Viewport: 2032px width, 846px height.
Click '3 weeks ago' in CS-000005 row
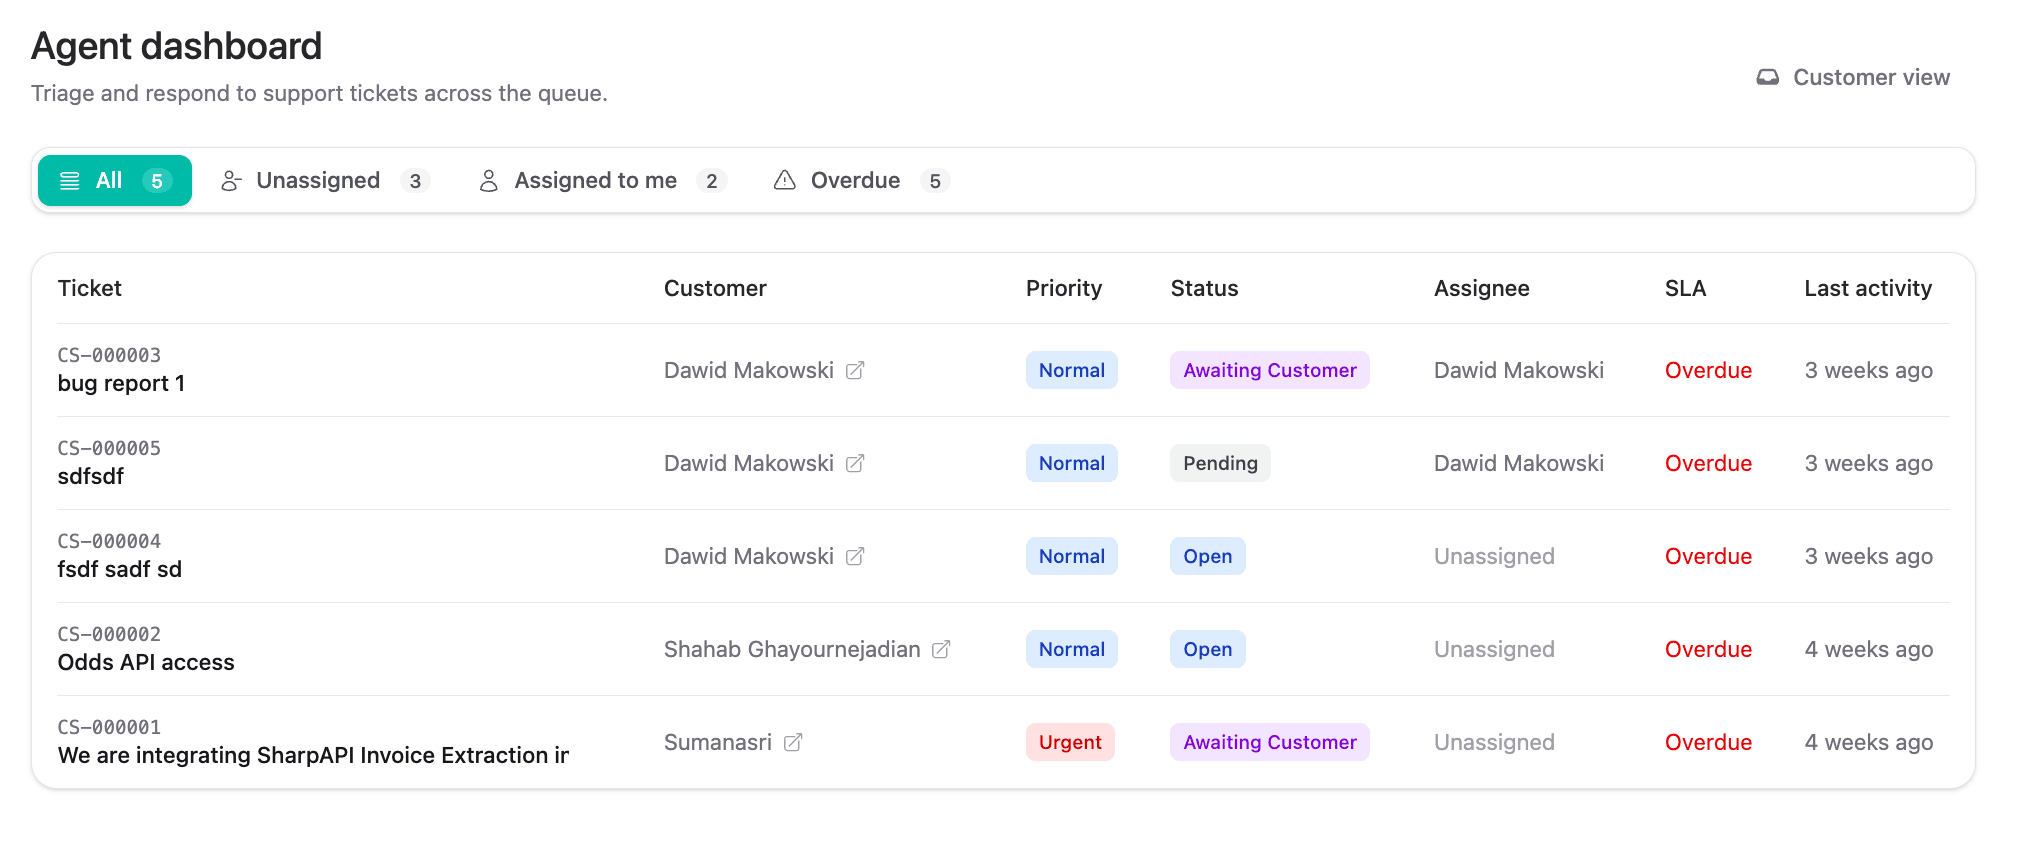tap(1868, 464)
